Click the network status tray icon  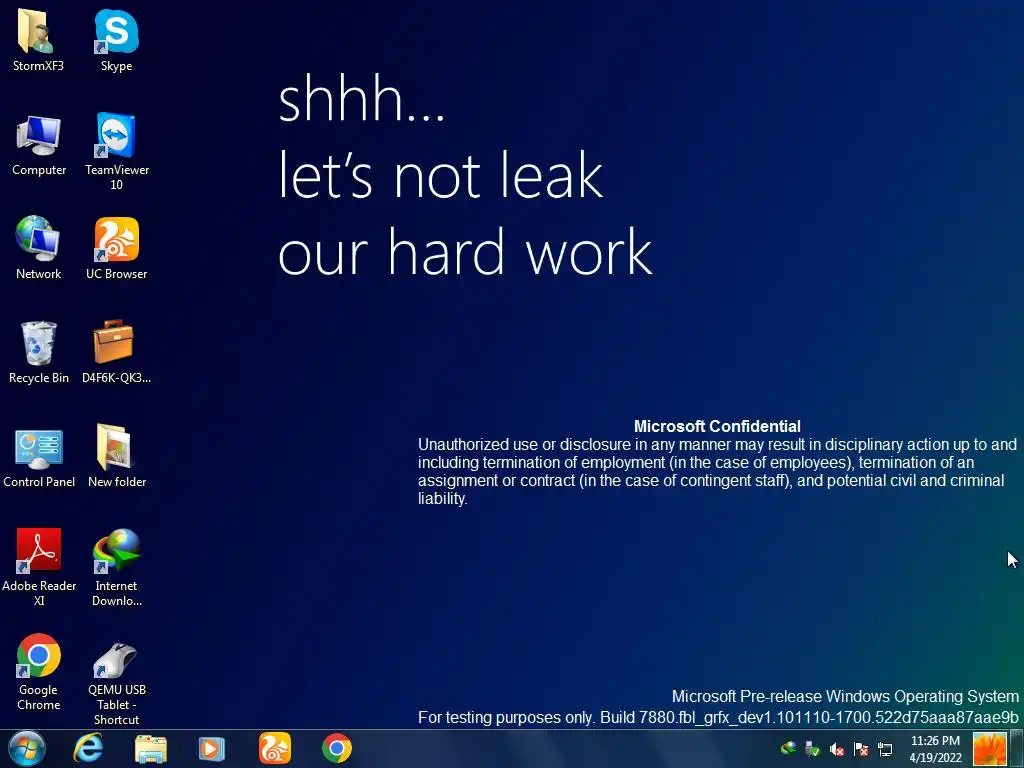[885, 750]
